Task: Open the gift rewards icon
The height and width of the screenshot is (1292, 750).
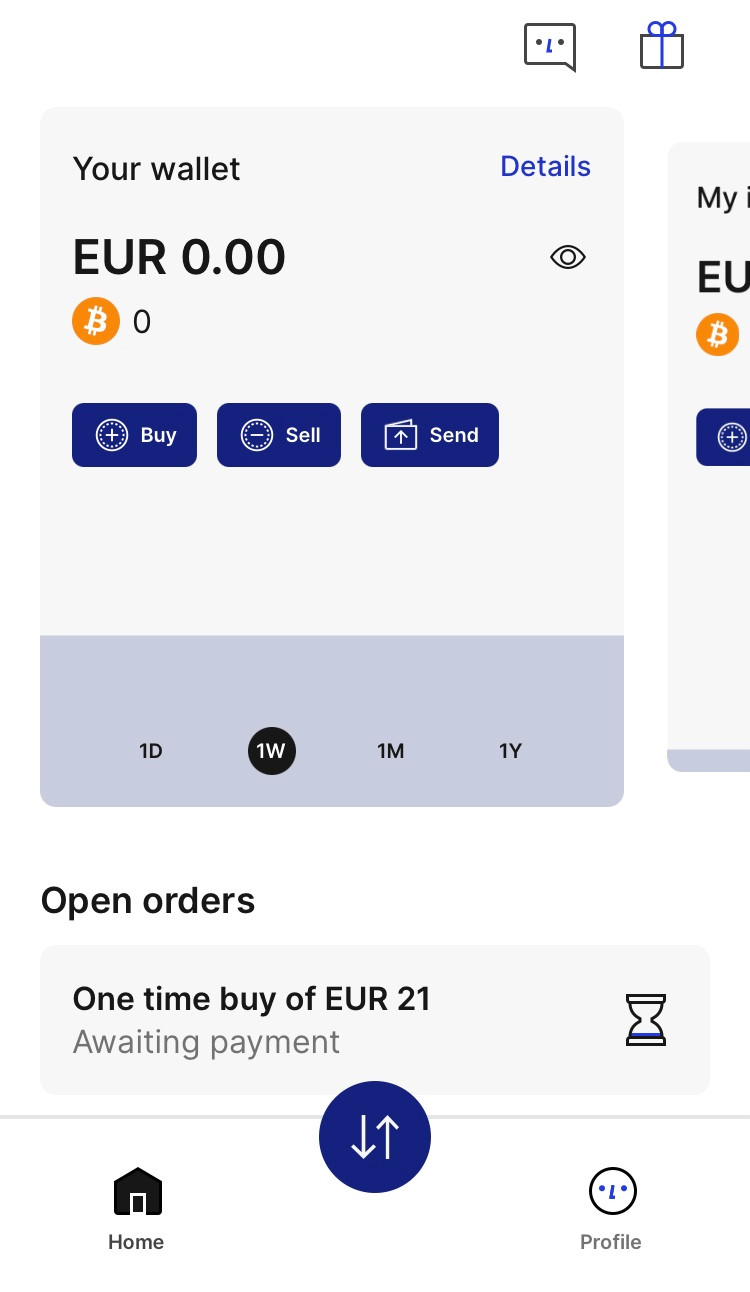Action: pyautogui.click(x=661, y=47)
